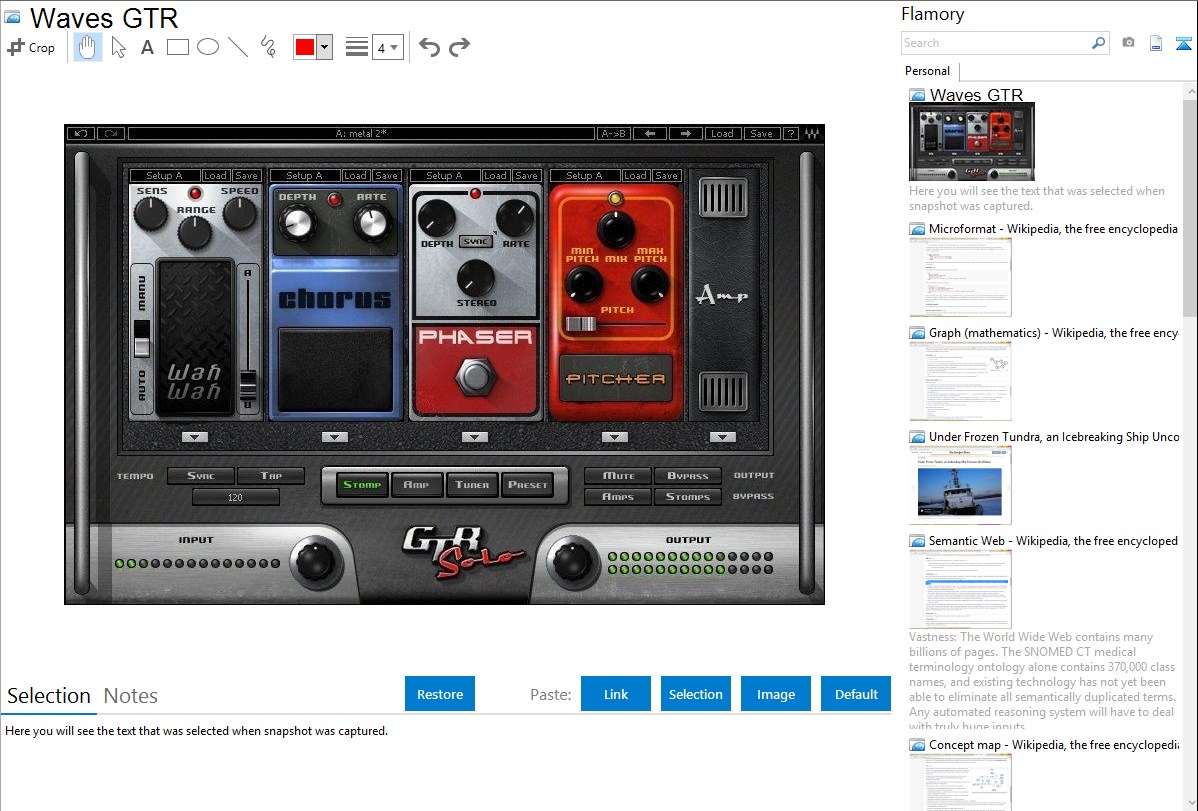Open the Notes tab

click(x=131, y=696)
